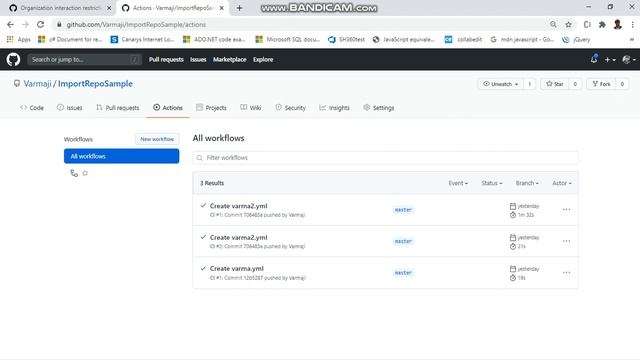Expand the Event filter dropdown
640x360 pixels.
point(458,183)
